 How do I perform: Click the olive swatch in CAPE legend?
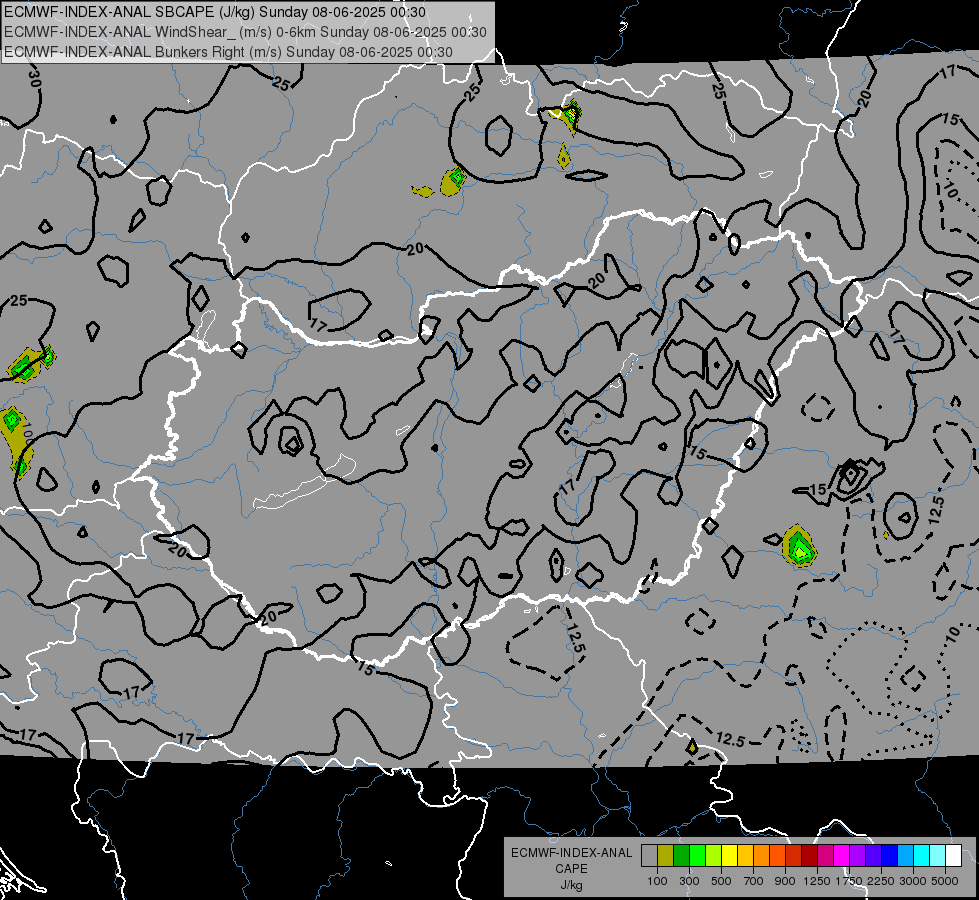click(x=666, y=856)
